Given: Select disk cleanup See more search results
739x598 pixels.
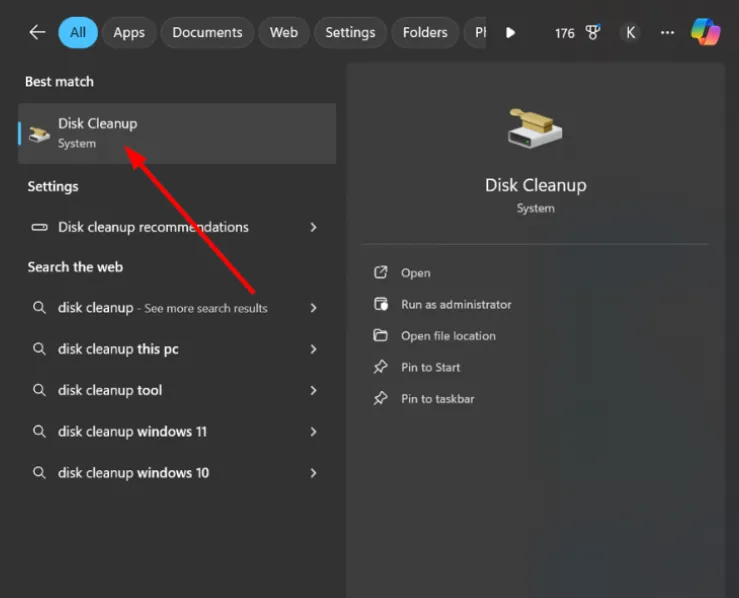Looking at the screenshot, I should pos(177,308).
